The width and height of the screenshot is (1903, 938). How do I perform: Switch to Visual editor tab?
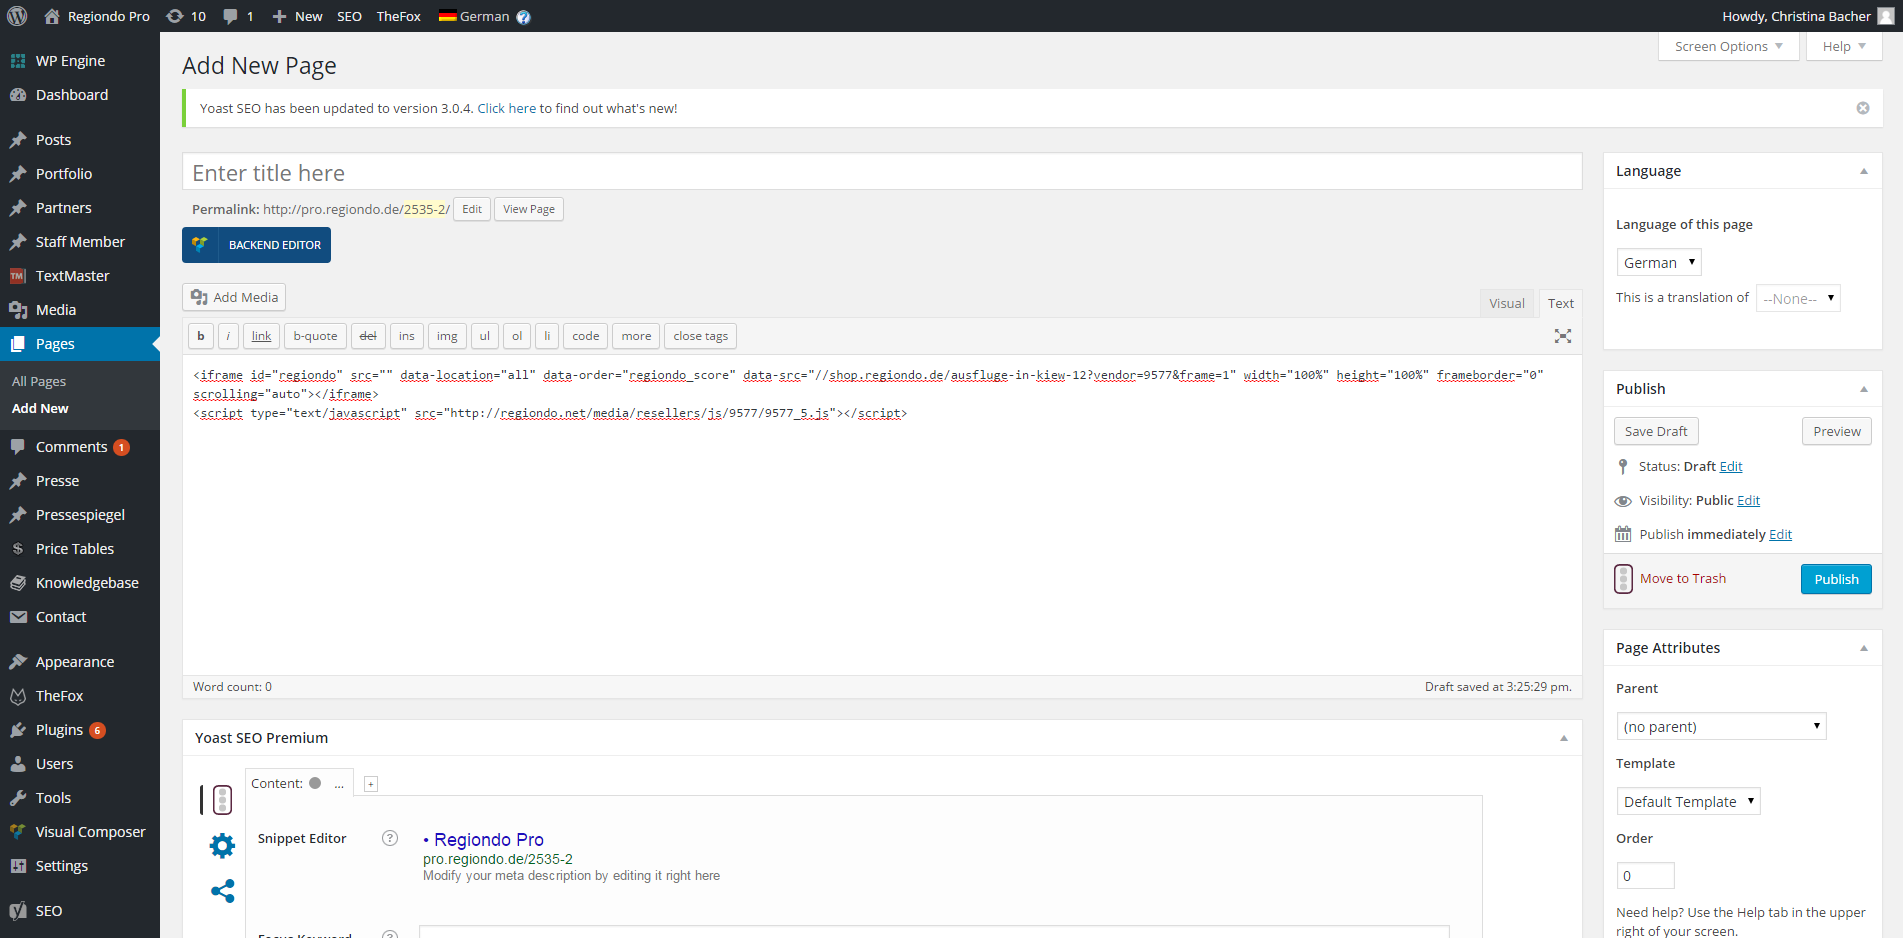(1507, 303)
